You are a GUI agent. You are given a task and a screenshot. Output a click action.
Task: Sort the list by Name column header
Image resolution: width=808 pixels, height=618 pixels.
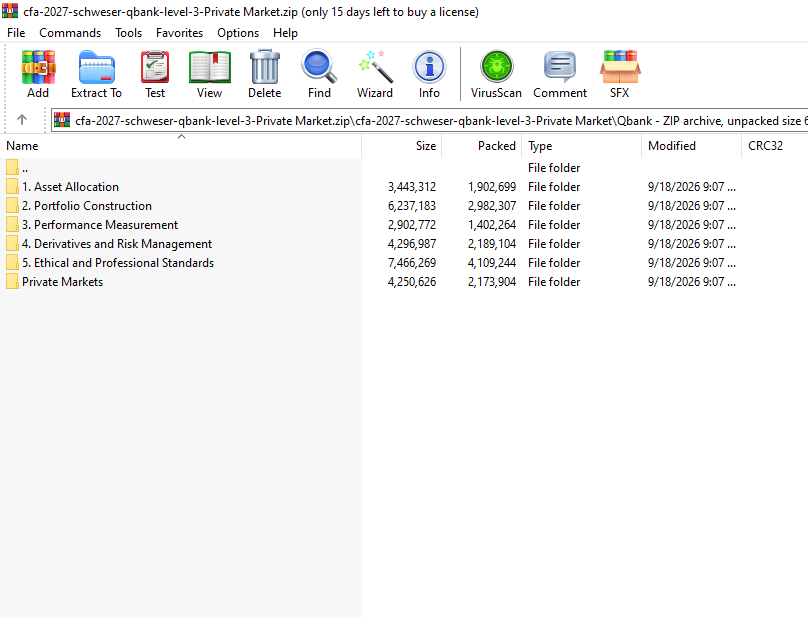tap(180, 146)
